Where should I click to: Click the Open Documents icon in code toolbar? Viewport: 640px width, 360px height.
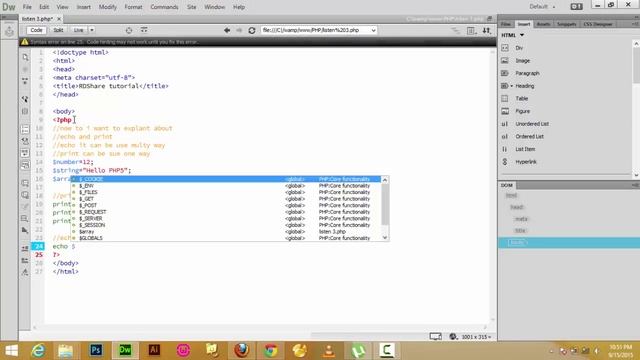pyautogui.click(x=25, y=58)
